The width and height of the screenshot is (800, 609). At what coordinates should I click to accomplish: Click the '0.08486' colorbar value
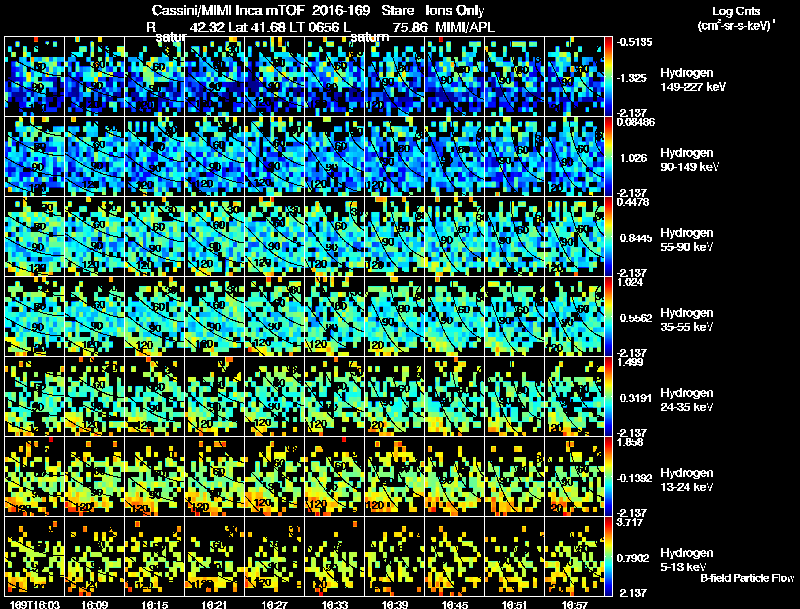tap(636, 122)
